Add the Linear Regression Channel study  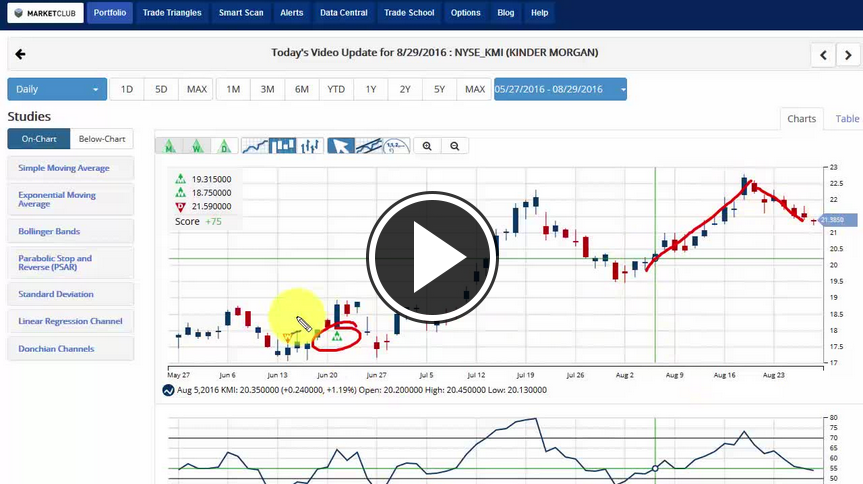tap(70, 321)
